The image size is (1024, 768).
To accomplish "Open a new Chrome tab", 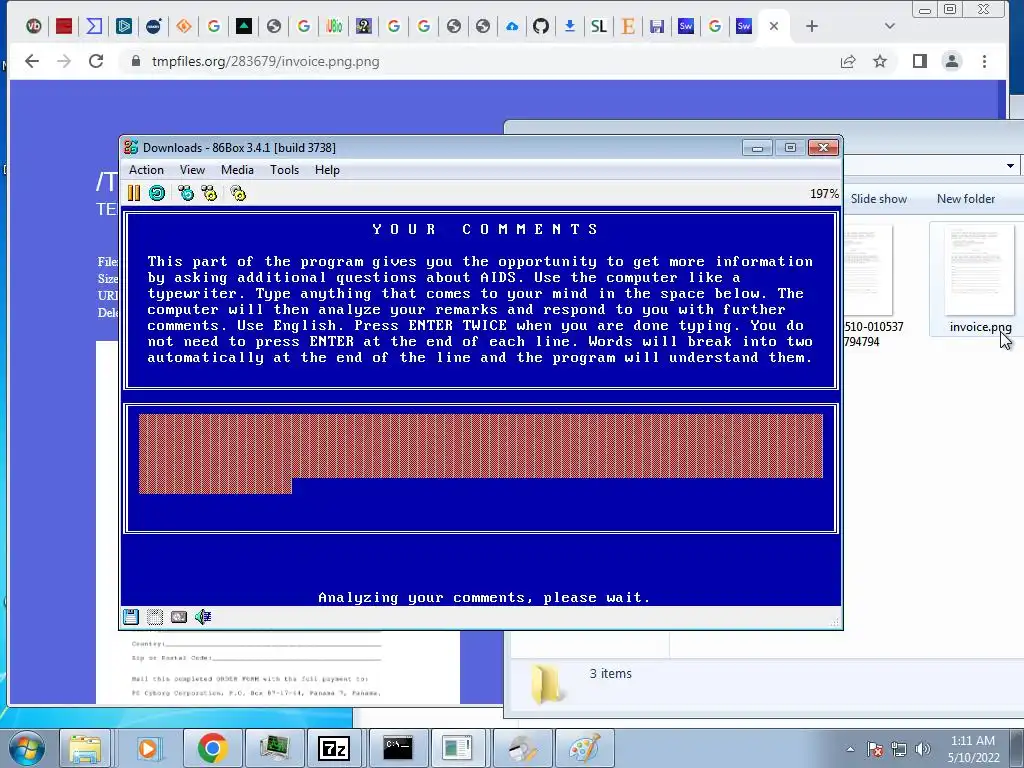I will coord(812,26).
